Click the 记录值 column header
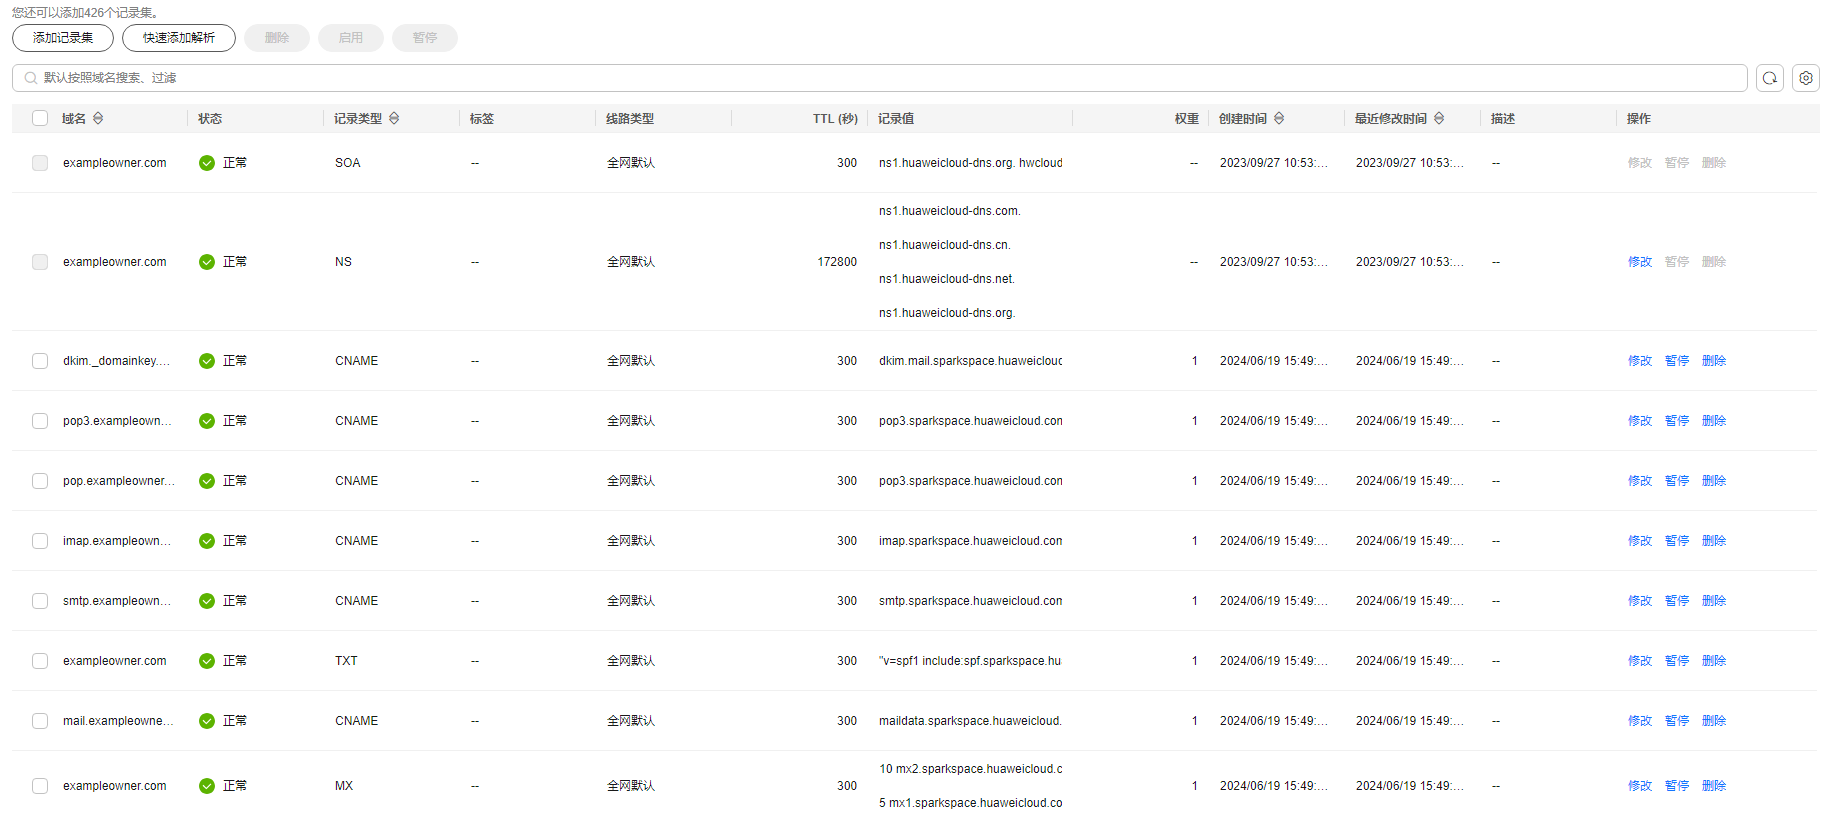This screenshot has height=813, width=1835. tap(896, 119)
